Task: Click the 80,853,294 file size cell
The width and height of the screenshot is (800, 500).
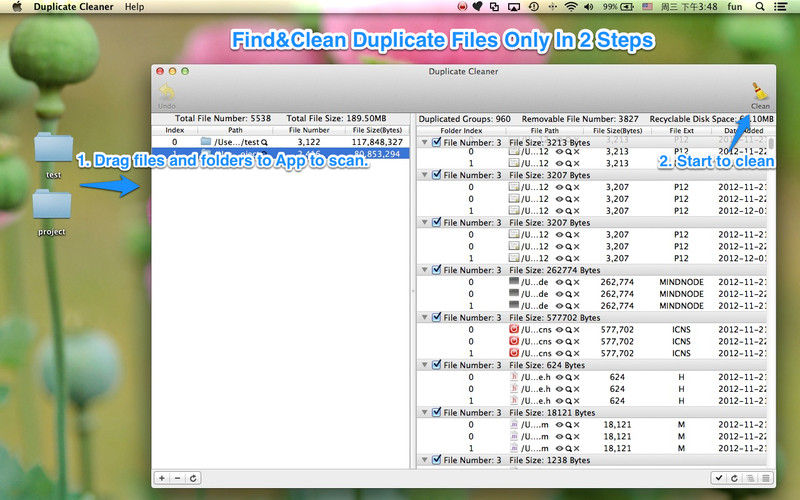Action: pos(378,154)
